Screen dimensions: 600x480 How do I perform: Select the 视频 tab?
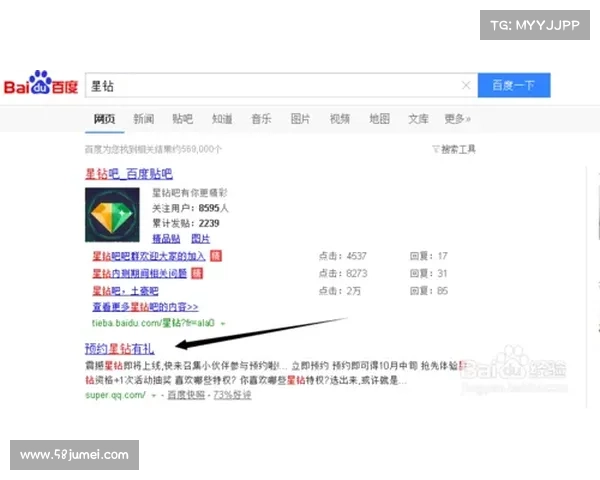(340, 119)
